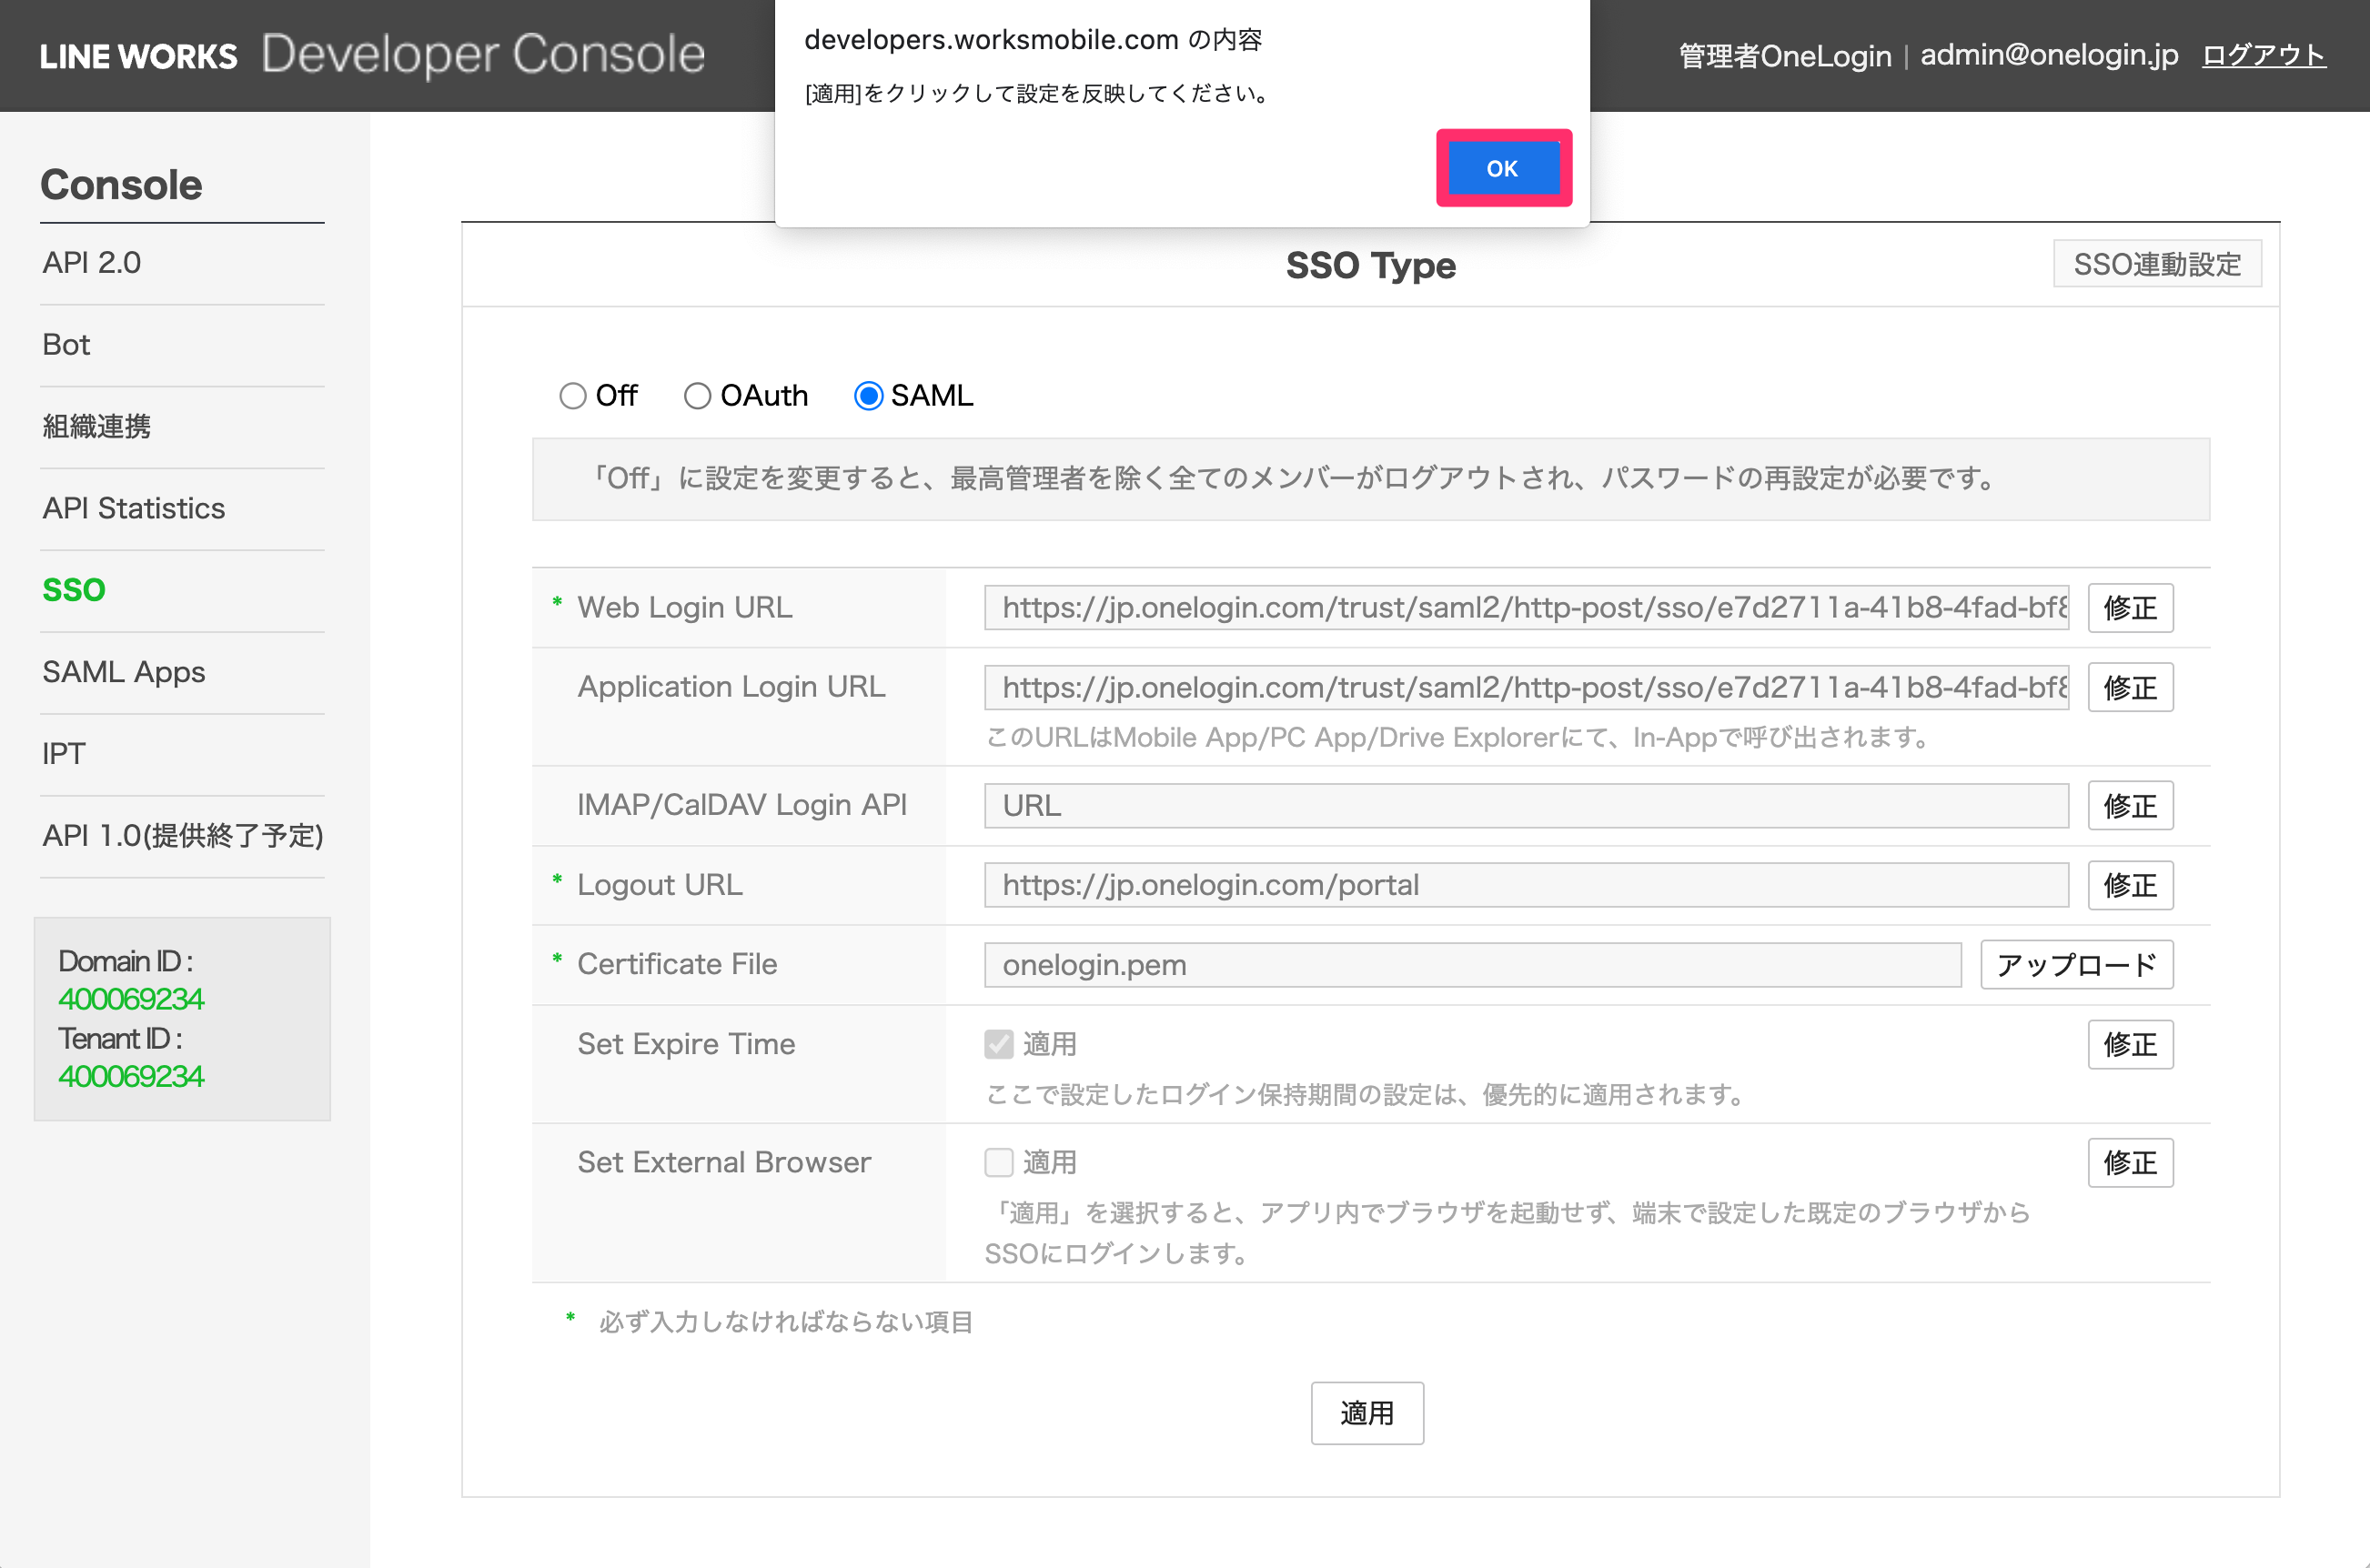Focus the Logout URL field
Viewport: 2370px width, 1568px height.
click(1526, 885)
